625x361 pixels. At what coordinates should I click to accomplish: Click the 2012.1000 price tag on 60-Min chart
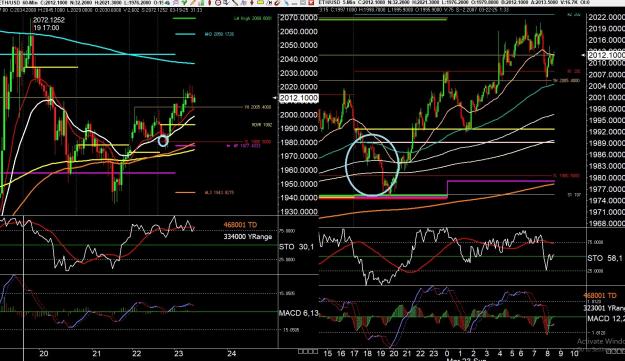(299, 98)
